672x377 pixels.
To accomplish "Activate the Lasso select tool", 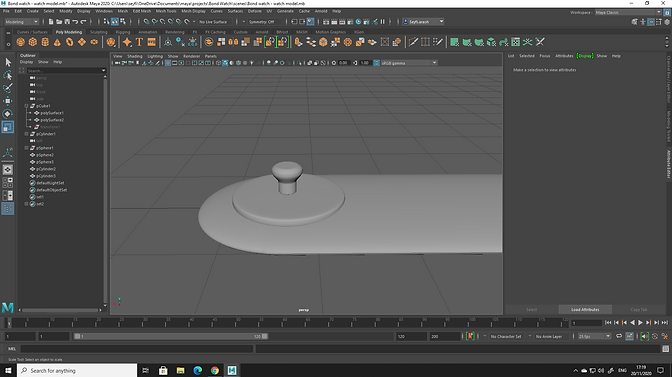I will click(8, 75).
